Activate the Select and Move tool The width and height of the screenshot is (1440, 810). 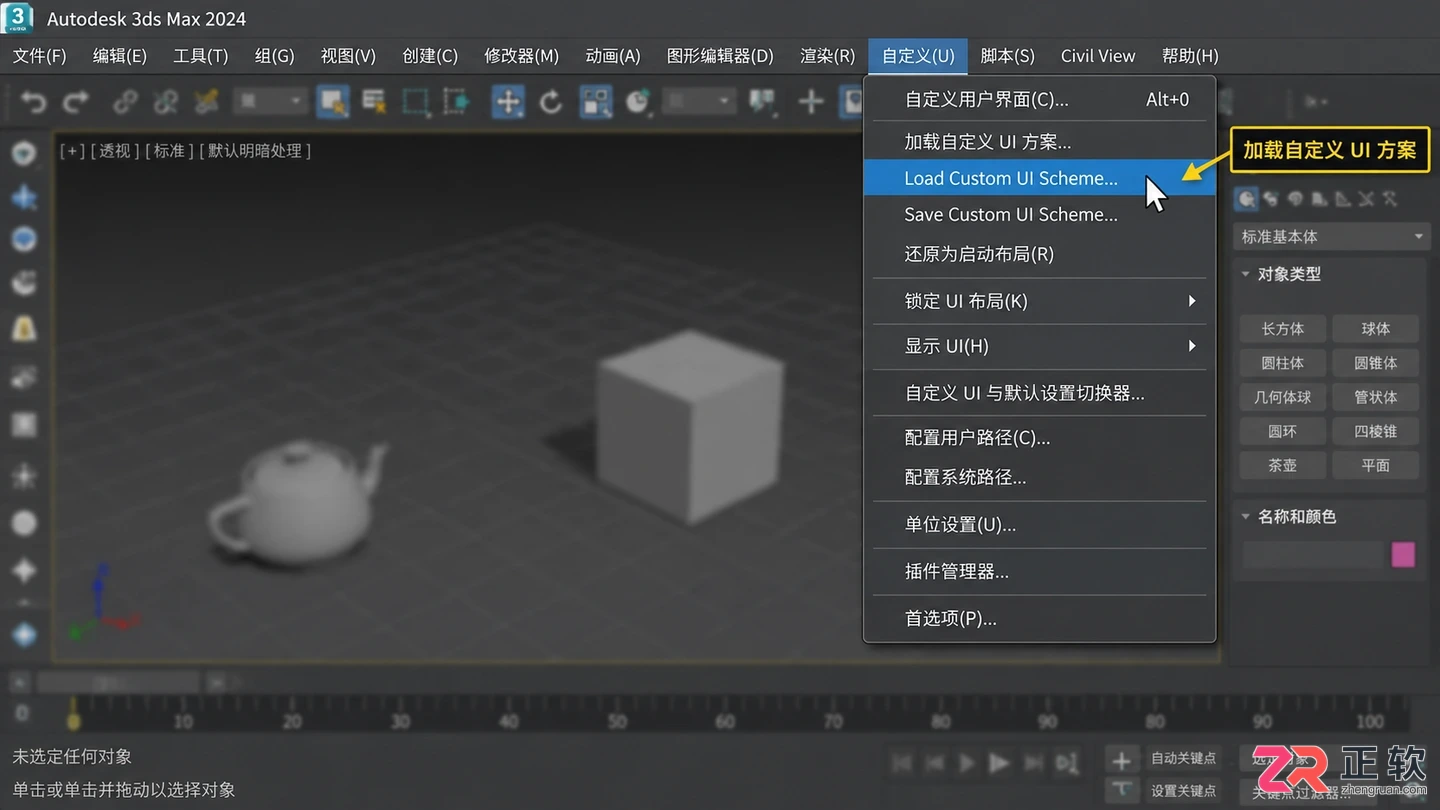(x=508, y=102)
